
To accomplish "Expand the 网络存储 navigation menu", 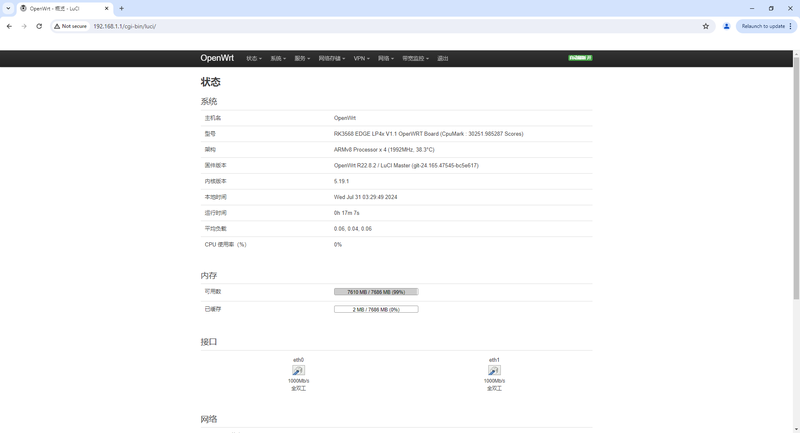I will 332,59.
